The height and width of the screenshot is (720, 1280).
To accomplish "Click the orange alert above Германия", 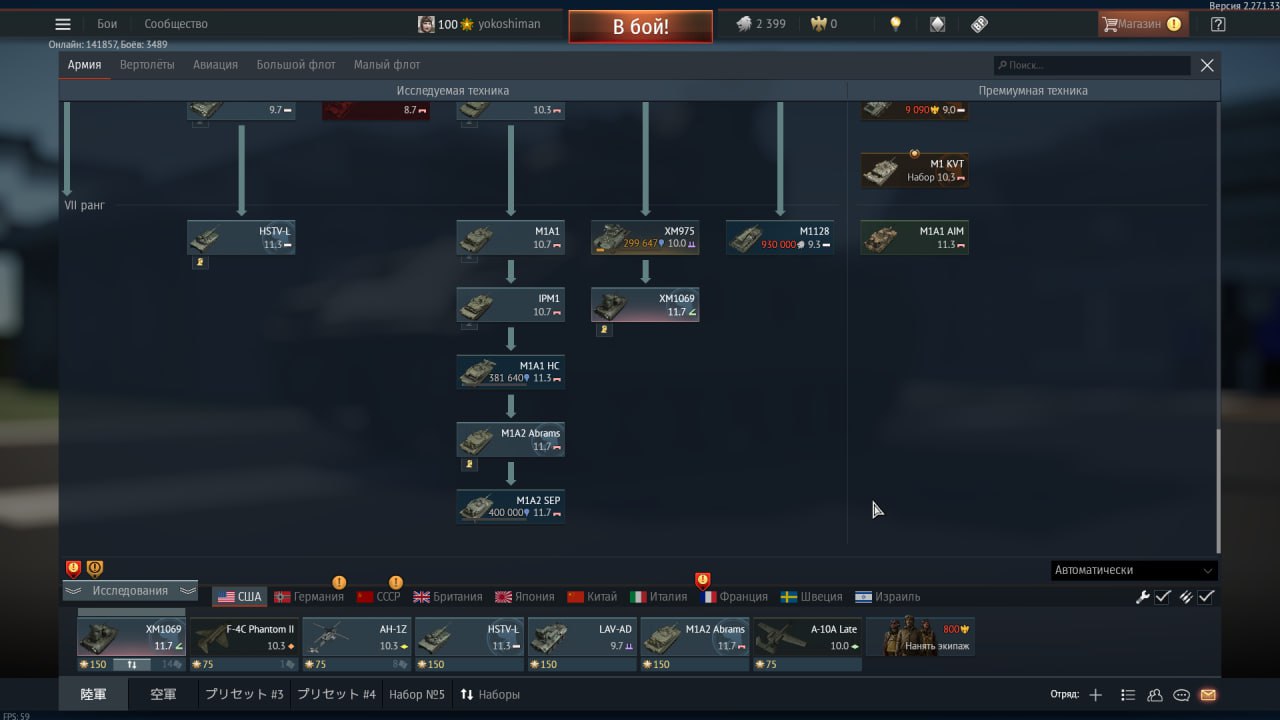I will click(339, 582).
